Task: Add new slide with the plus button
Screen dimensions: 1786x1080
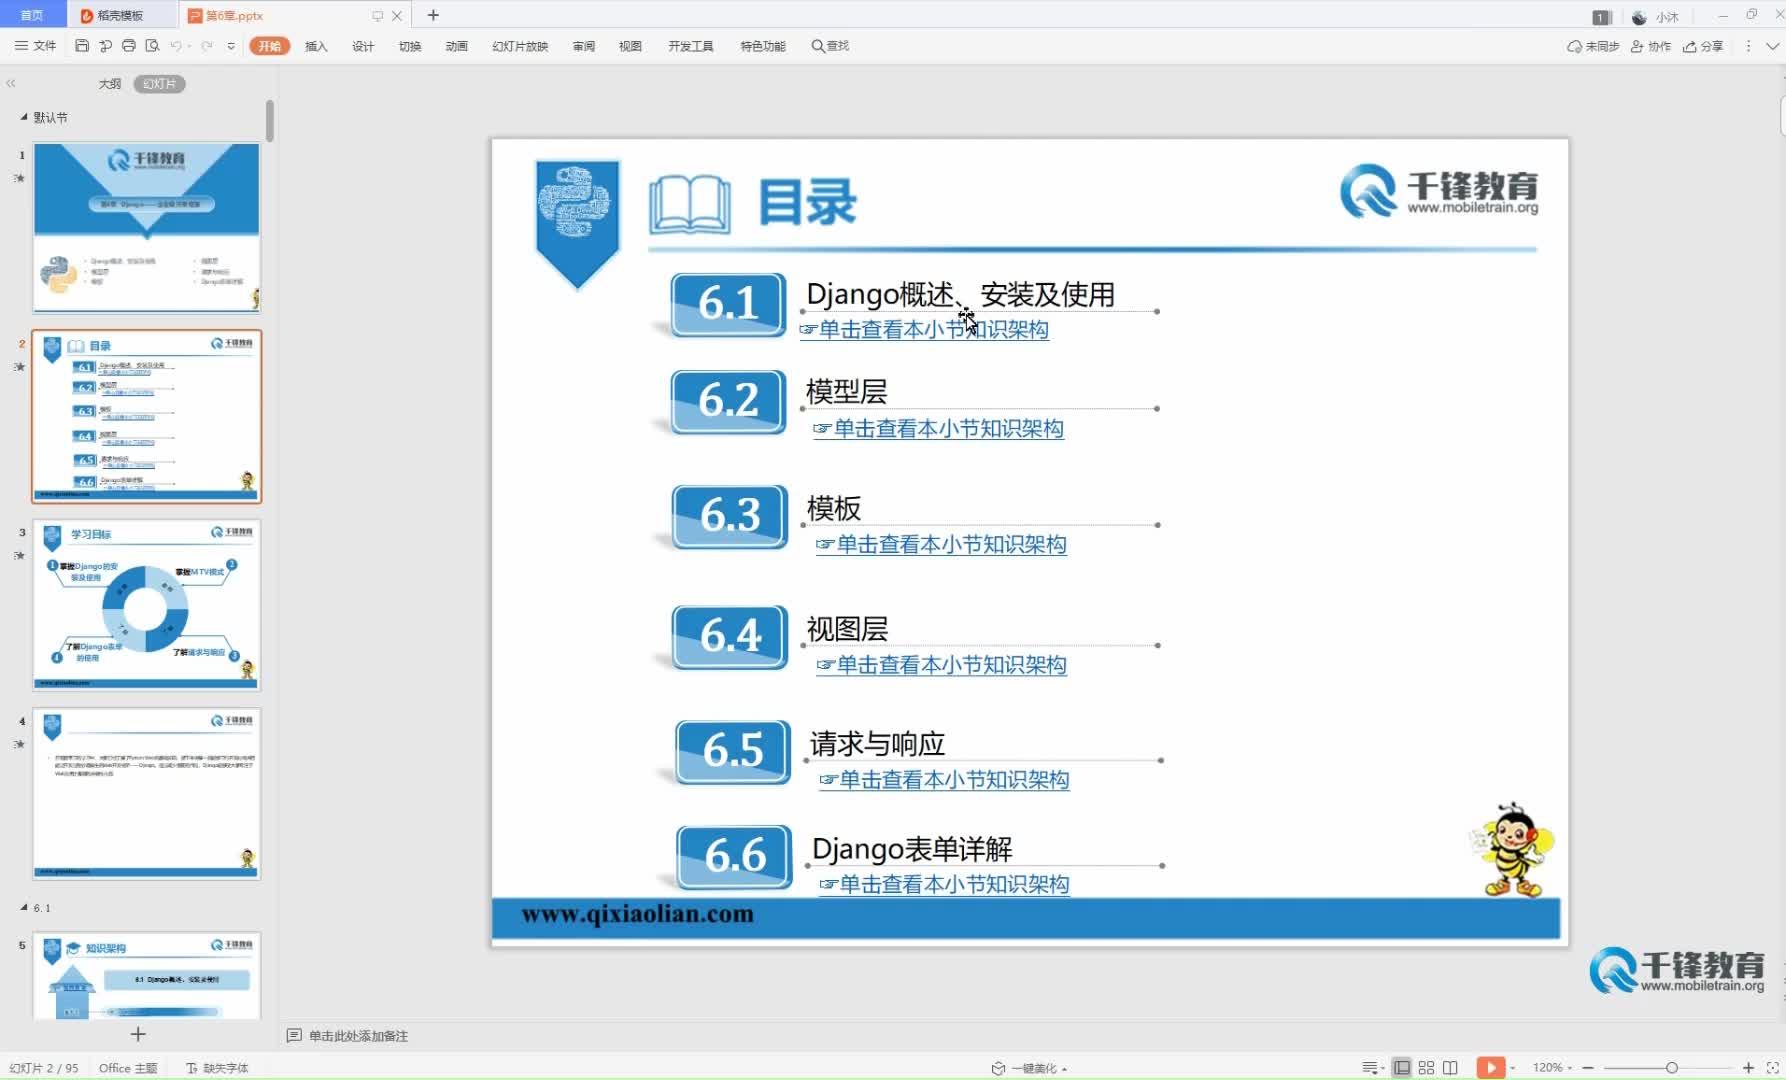Action: click(x=138, y=1034)
